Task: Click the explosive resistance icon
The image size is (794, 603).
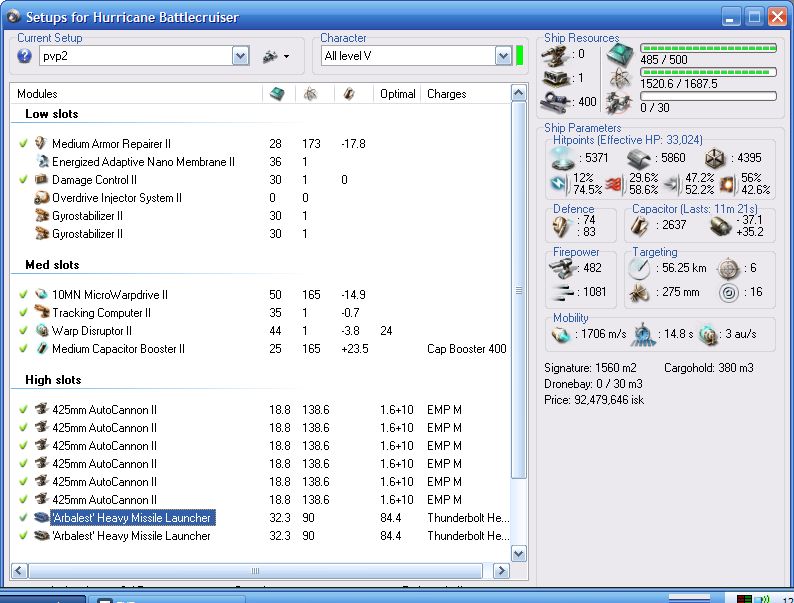Action: (x=727, y=184)
